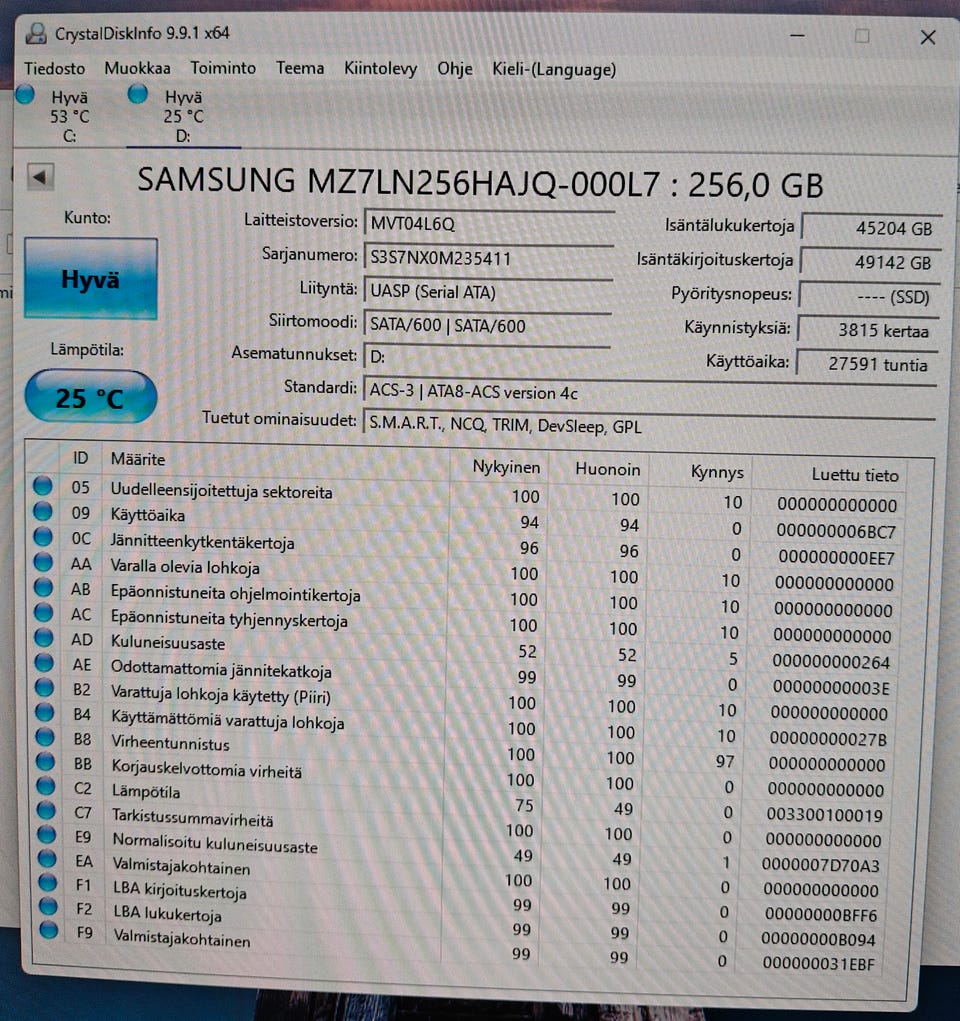Screen dimensions: 960x1021
Task: Click status dot for attribute AB row
Action: tap(44, 587)
